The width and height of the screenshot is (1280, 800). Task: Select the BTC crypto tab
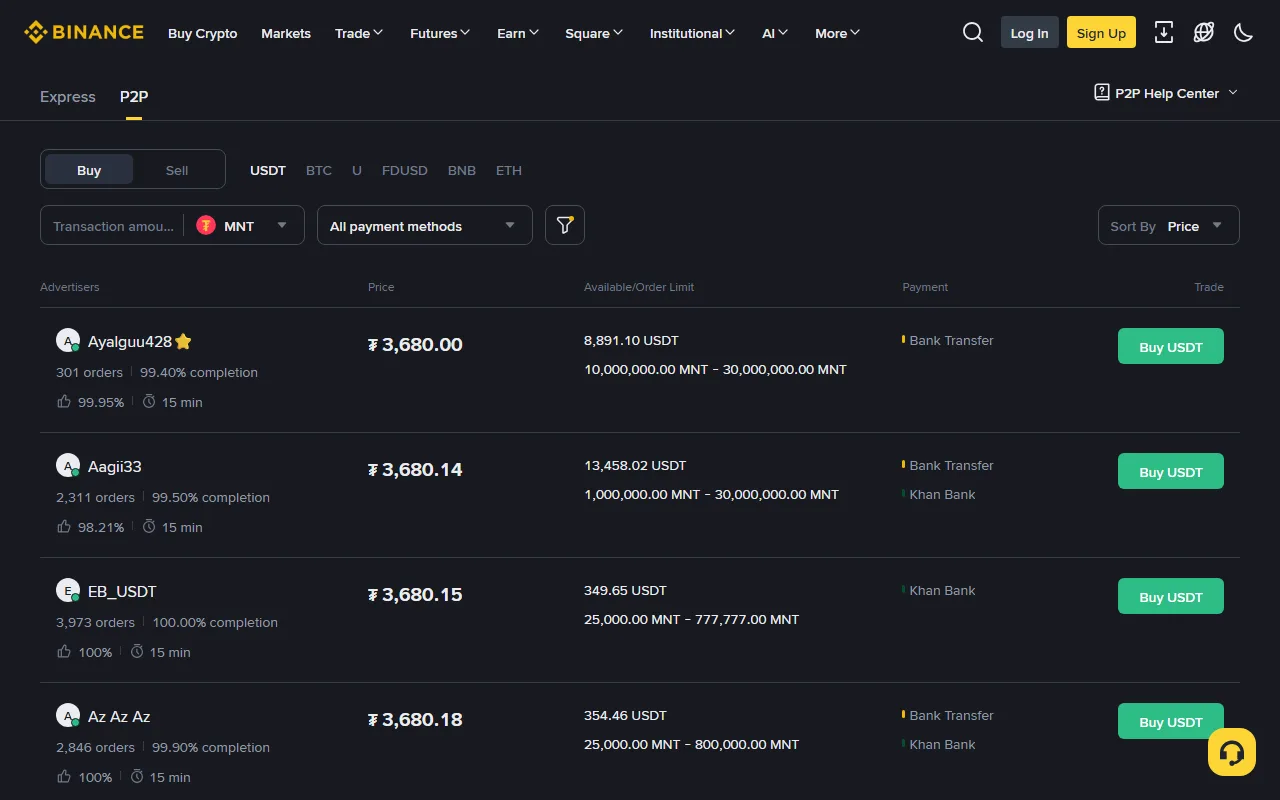(x=319, y=170)
